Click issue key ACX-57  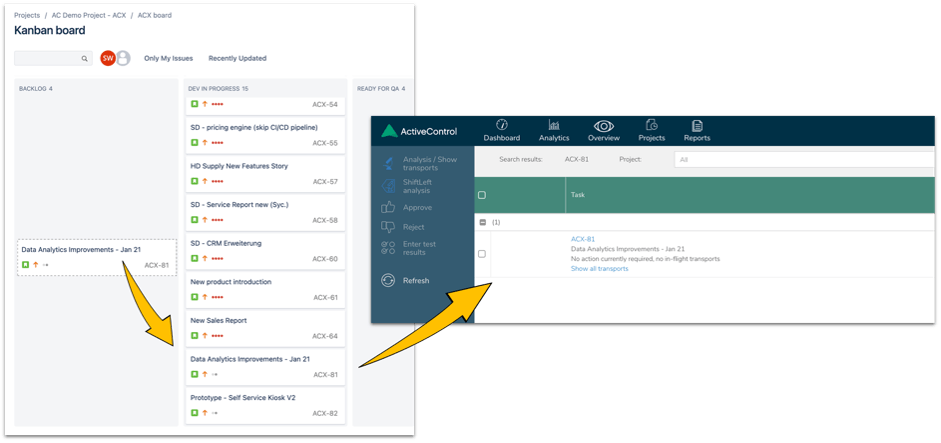pos(325,182)
